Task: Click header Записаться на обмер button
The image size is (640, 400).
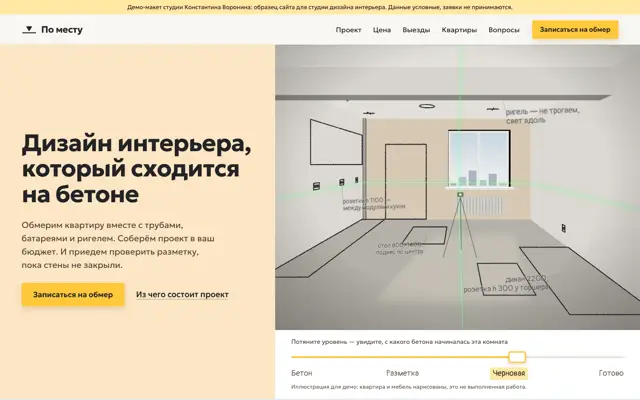Action: tap(575, 29)
